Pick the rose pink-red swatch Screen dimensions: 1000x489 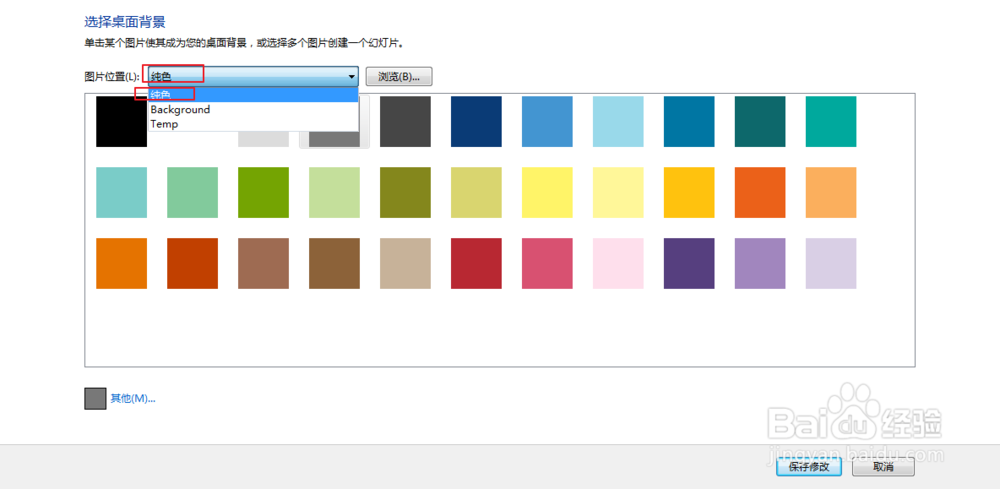[547, 263]
